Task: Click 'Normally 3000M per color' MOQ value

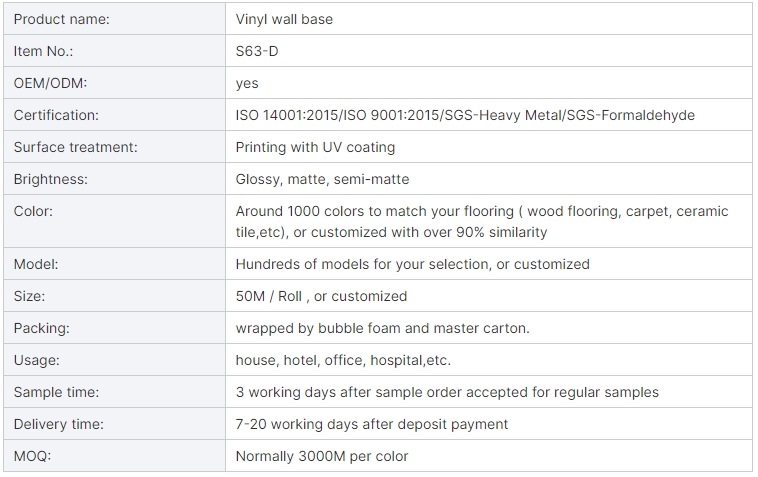Action: pos(322,456)
